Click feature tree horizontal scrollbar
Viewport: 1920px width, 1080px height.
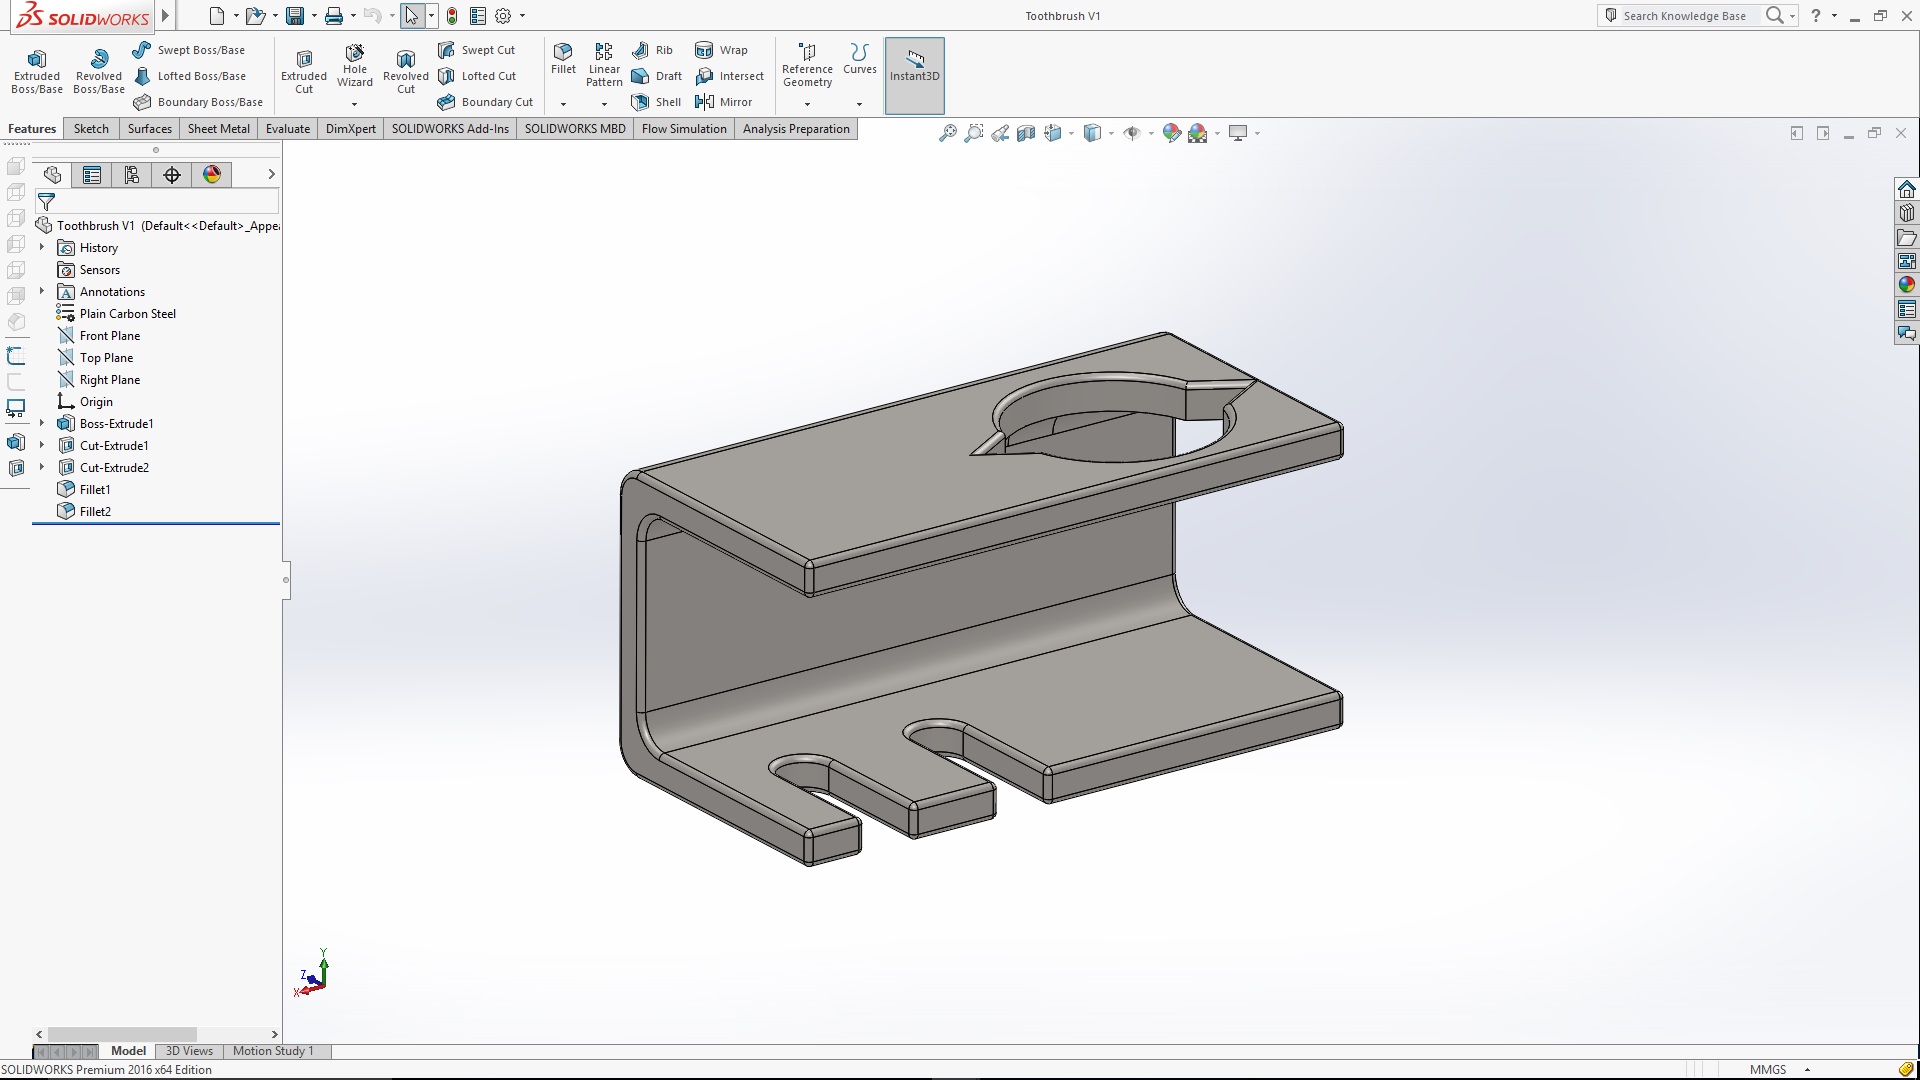click(122, 1034)
